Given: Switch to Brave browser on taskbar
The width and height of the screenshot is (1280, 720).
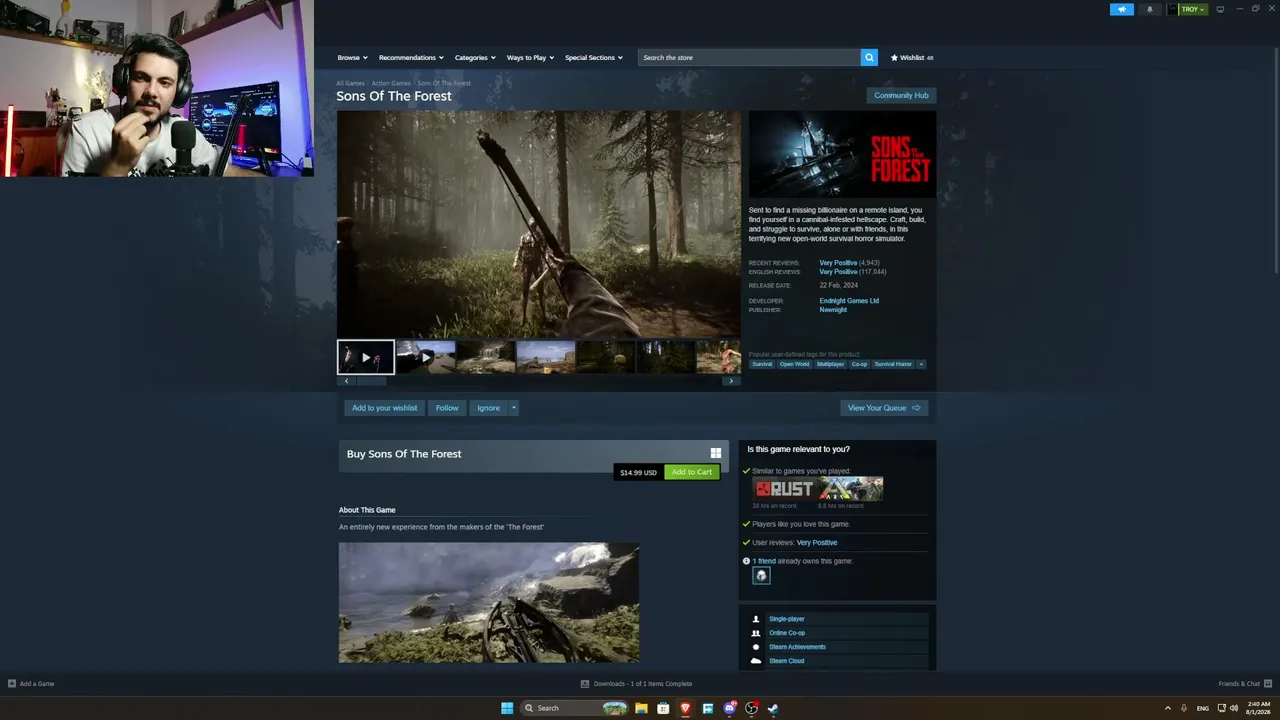Looking at the screenshot, I should tap(685, 708).
